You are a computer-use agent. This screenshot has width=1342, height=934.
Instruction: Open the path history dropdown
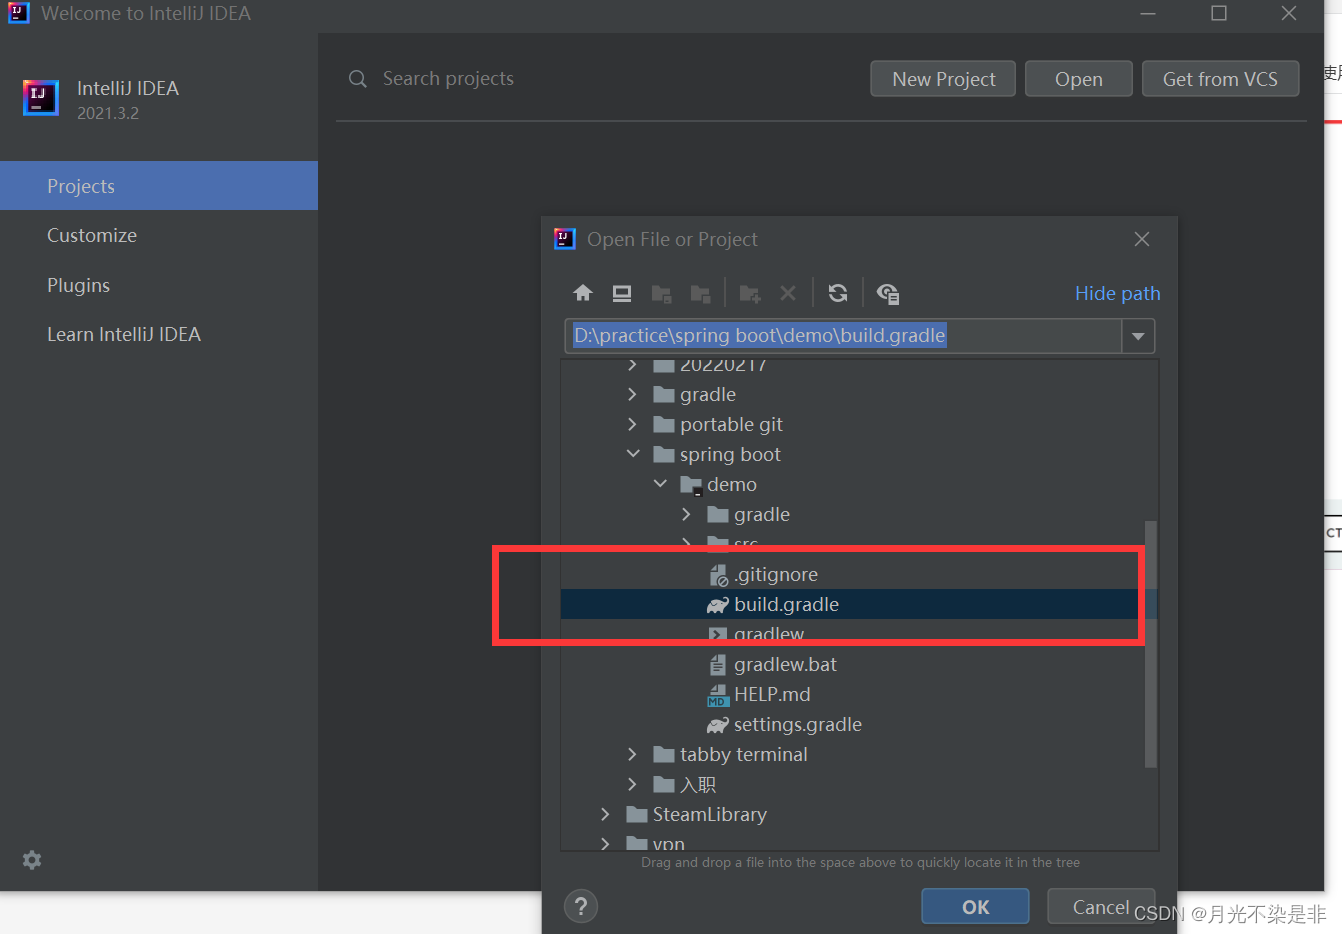tap(1138, 336)
